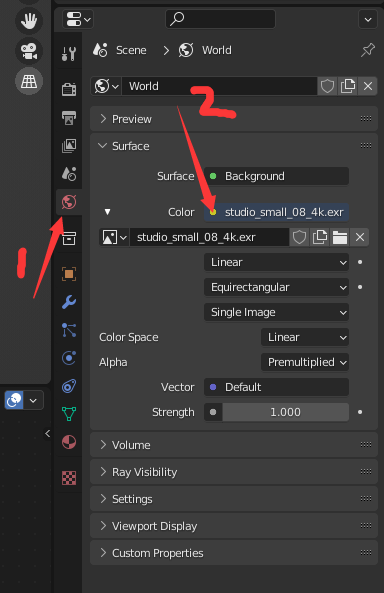
Task: Unlink the World datablock
Action: point(368,86)
